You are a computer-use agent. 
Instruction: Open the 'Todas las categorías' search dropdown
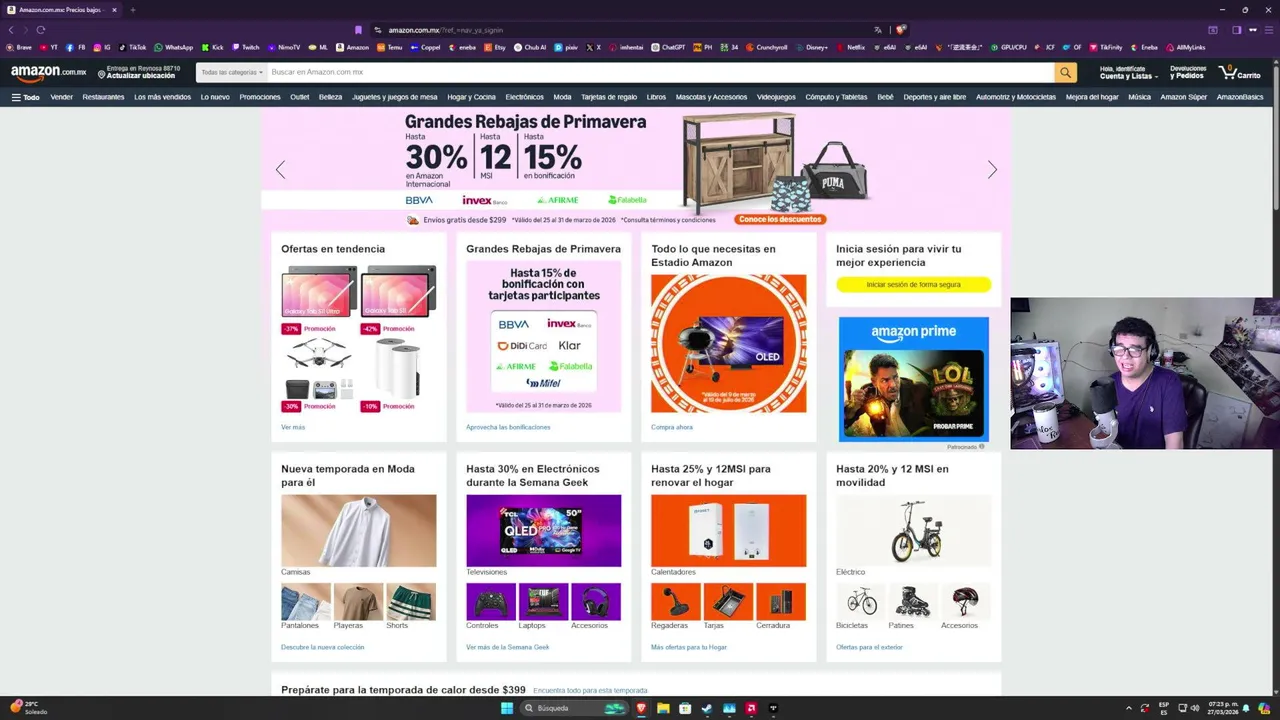coord(232,72)
